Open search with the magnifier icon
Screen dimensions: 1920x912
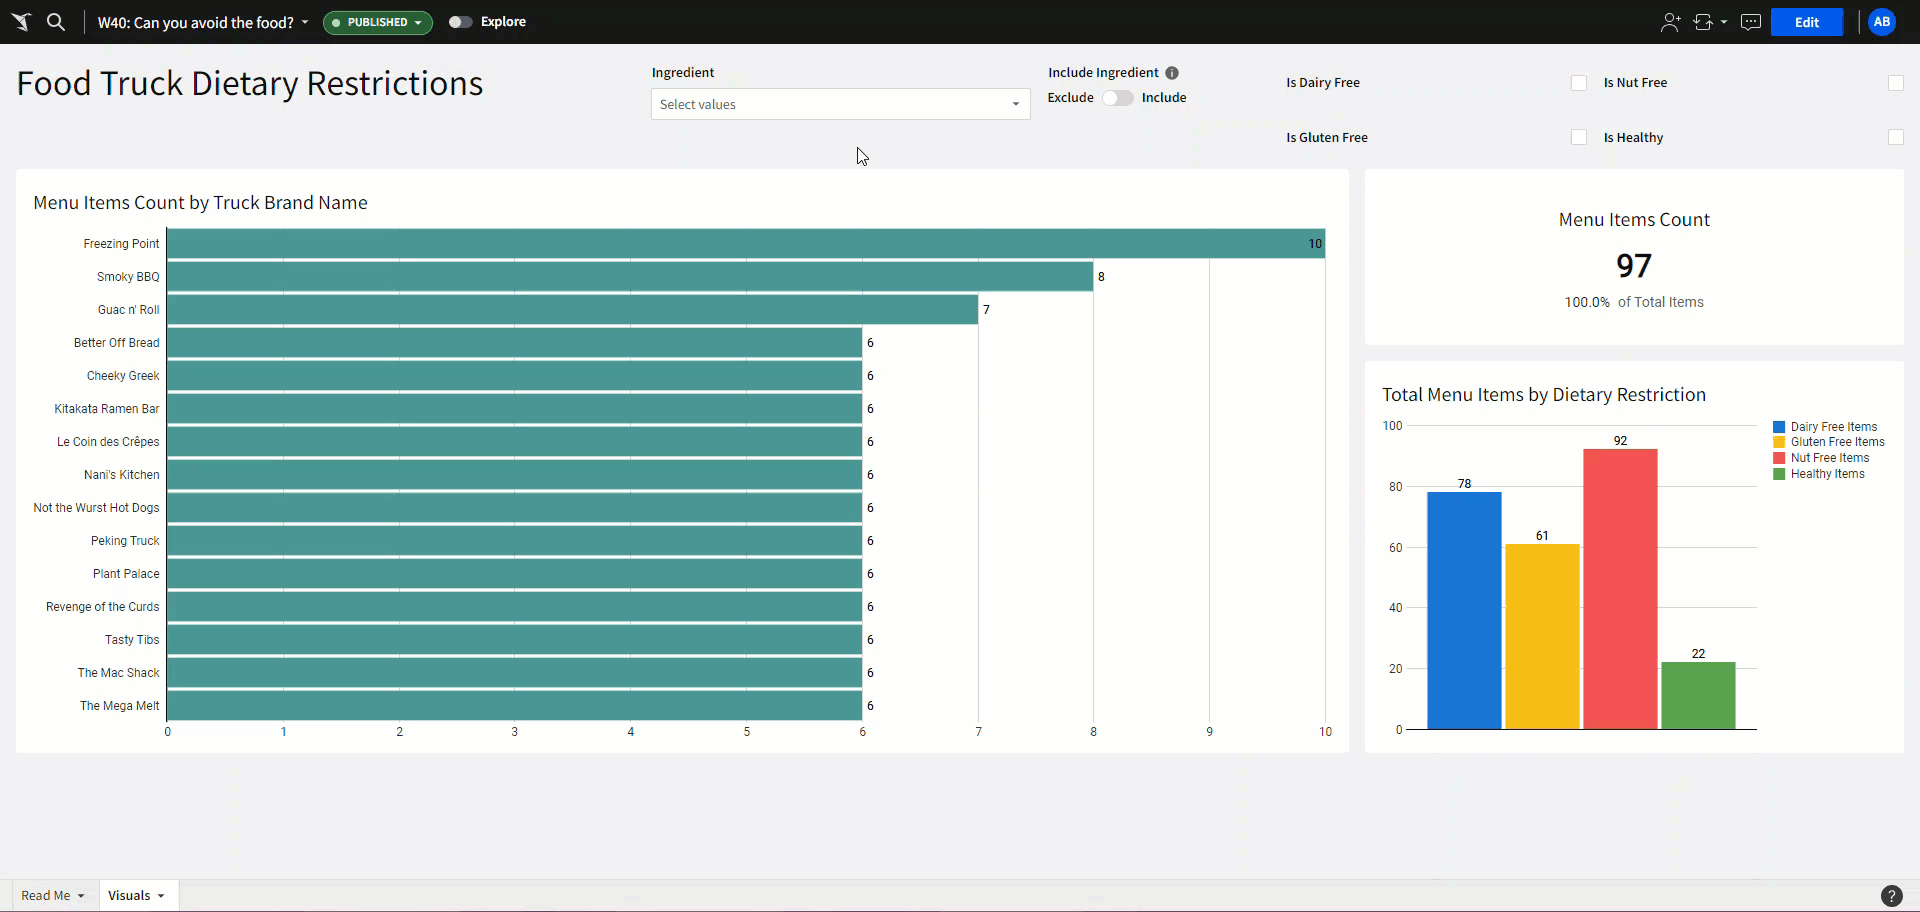pyautogui.click(x=56, y=22)
